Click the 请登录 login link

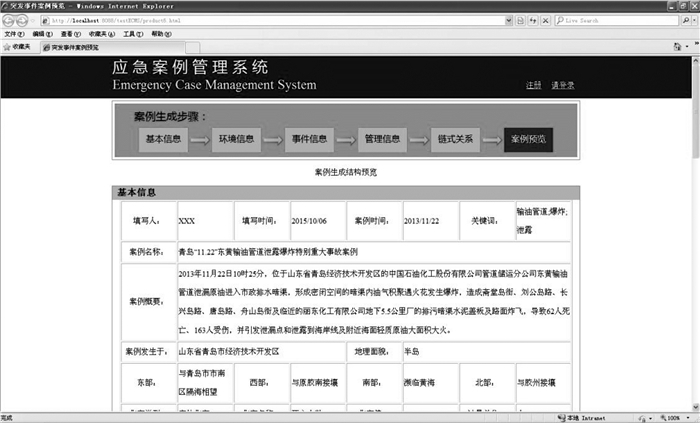tap(562, 85)
